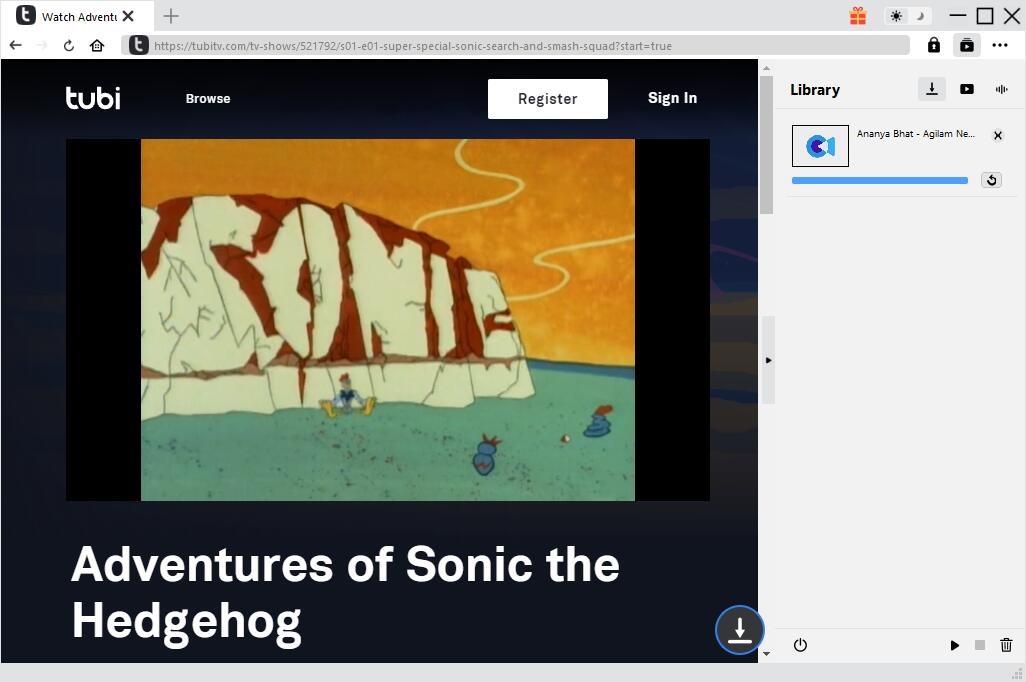Open a new tab with plus
This screenshot has height=682, width=1026.
point(171,16)
